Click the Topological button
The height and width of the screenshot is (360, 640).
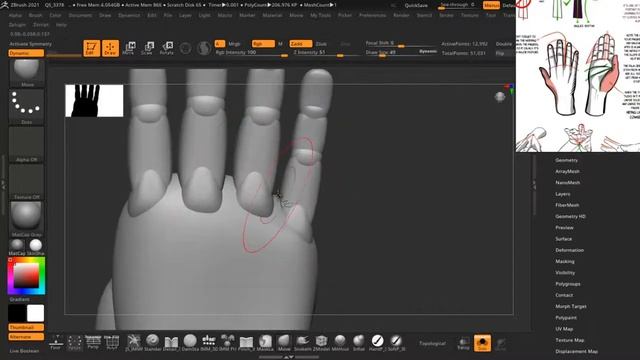[x=432, y=343]
